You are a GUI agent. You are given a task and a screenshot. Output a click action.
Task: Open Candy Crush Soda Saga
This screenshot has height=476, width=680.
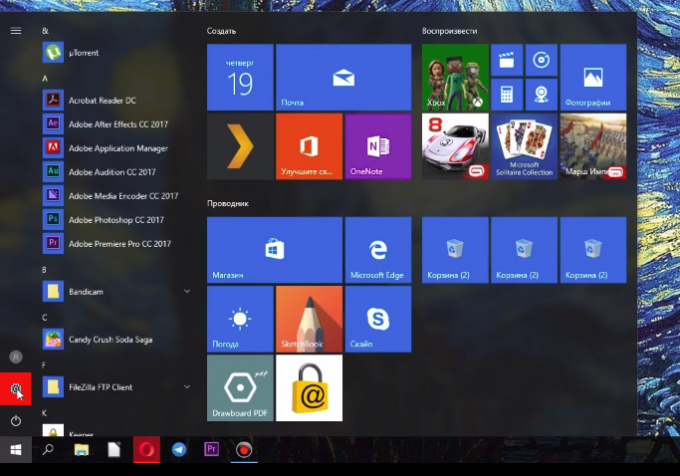116,339
